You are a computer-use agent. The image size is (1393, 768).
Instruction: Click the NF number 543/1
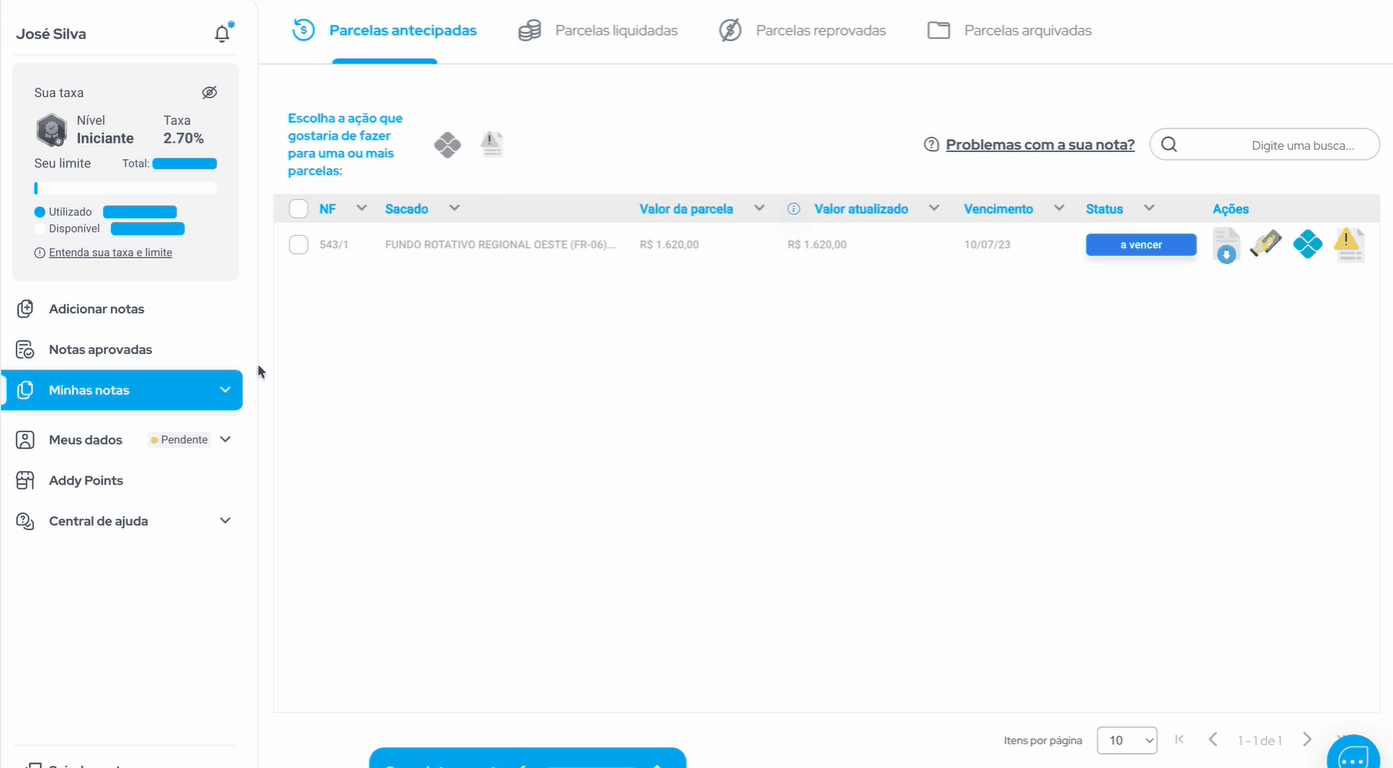click(x=334, y=245)
